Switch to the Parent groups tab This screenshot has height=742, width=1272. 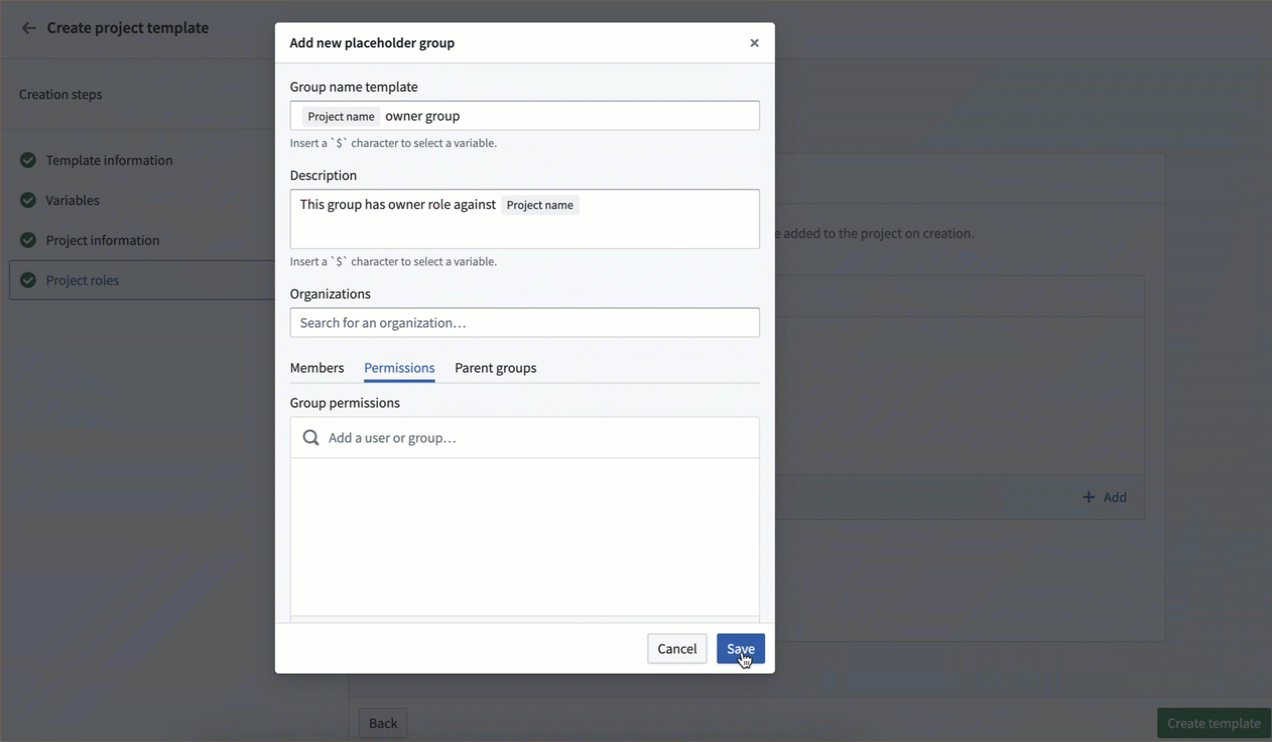(495, 368)
